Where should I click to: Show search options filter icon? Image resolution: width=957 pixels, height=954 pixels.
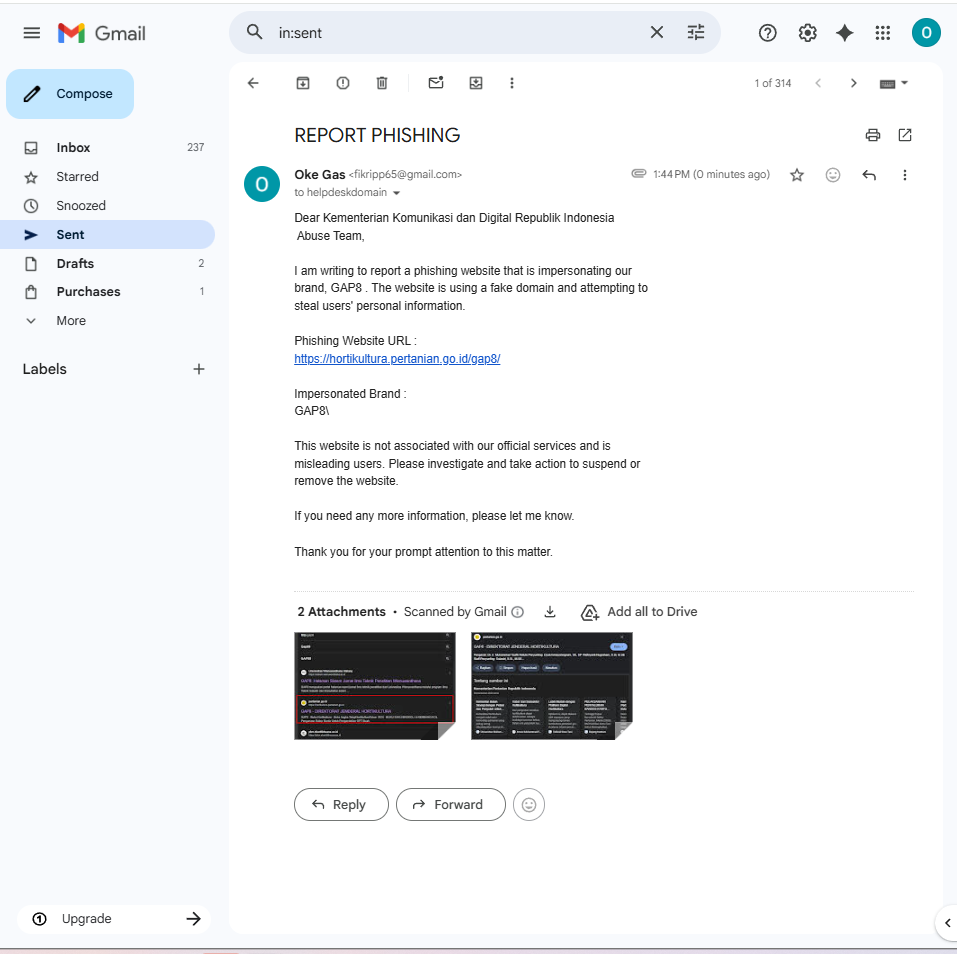tap(696, 32)
